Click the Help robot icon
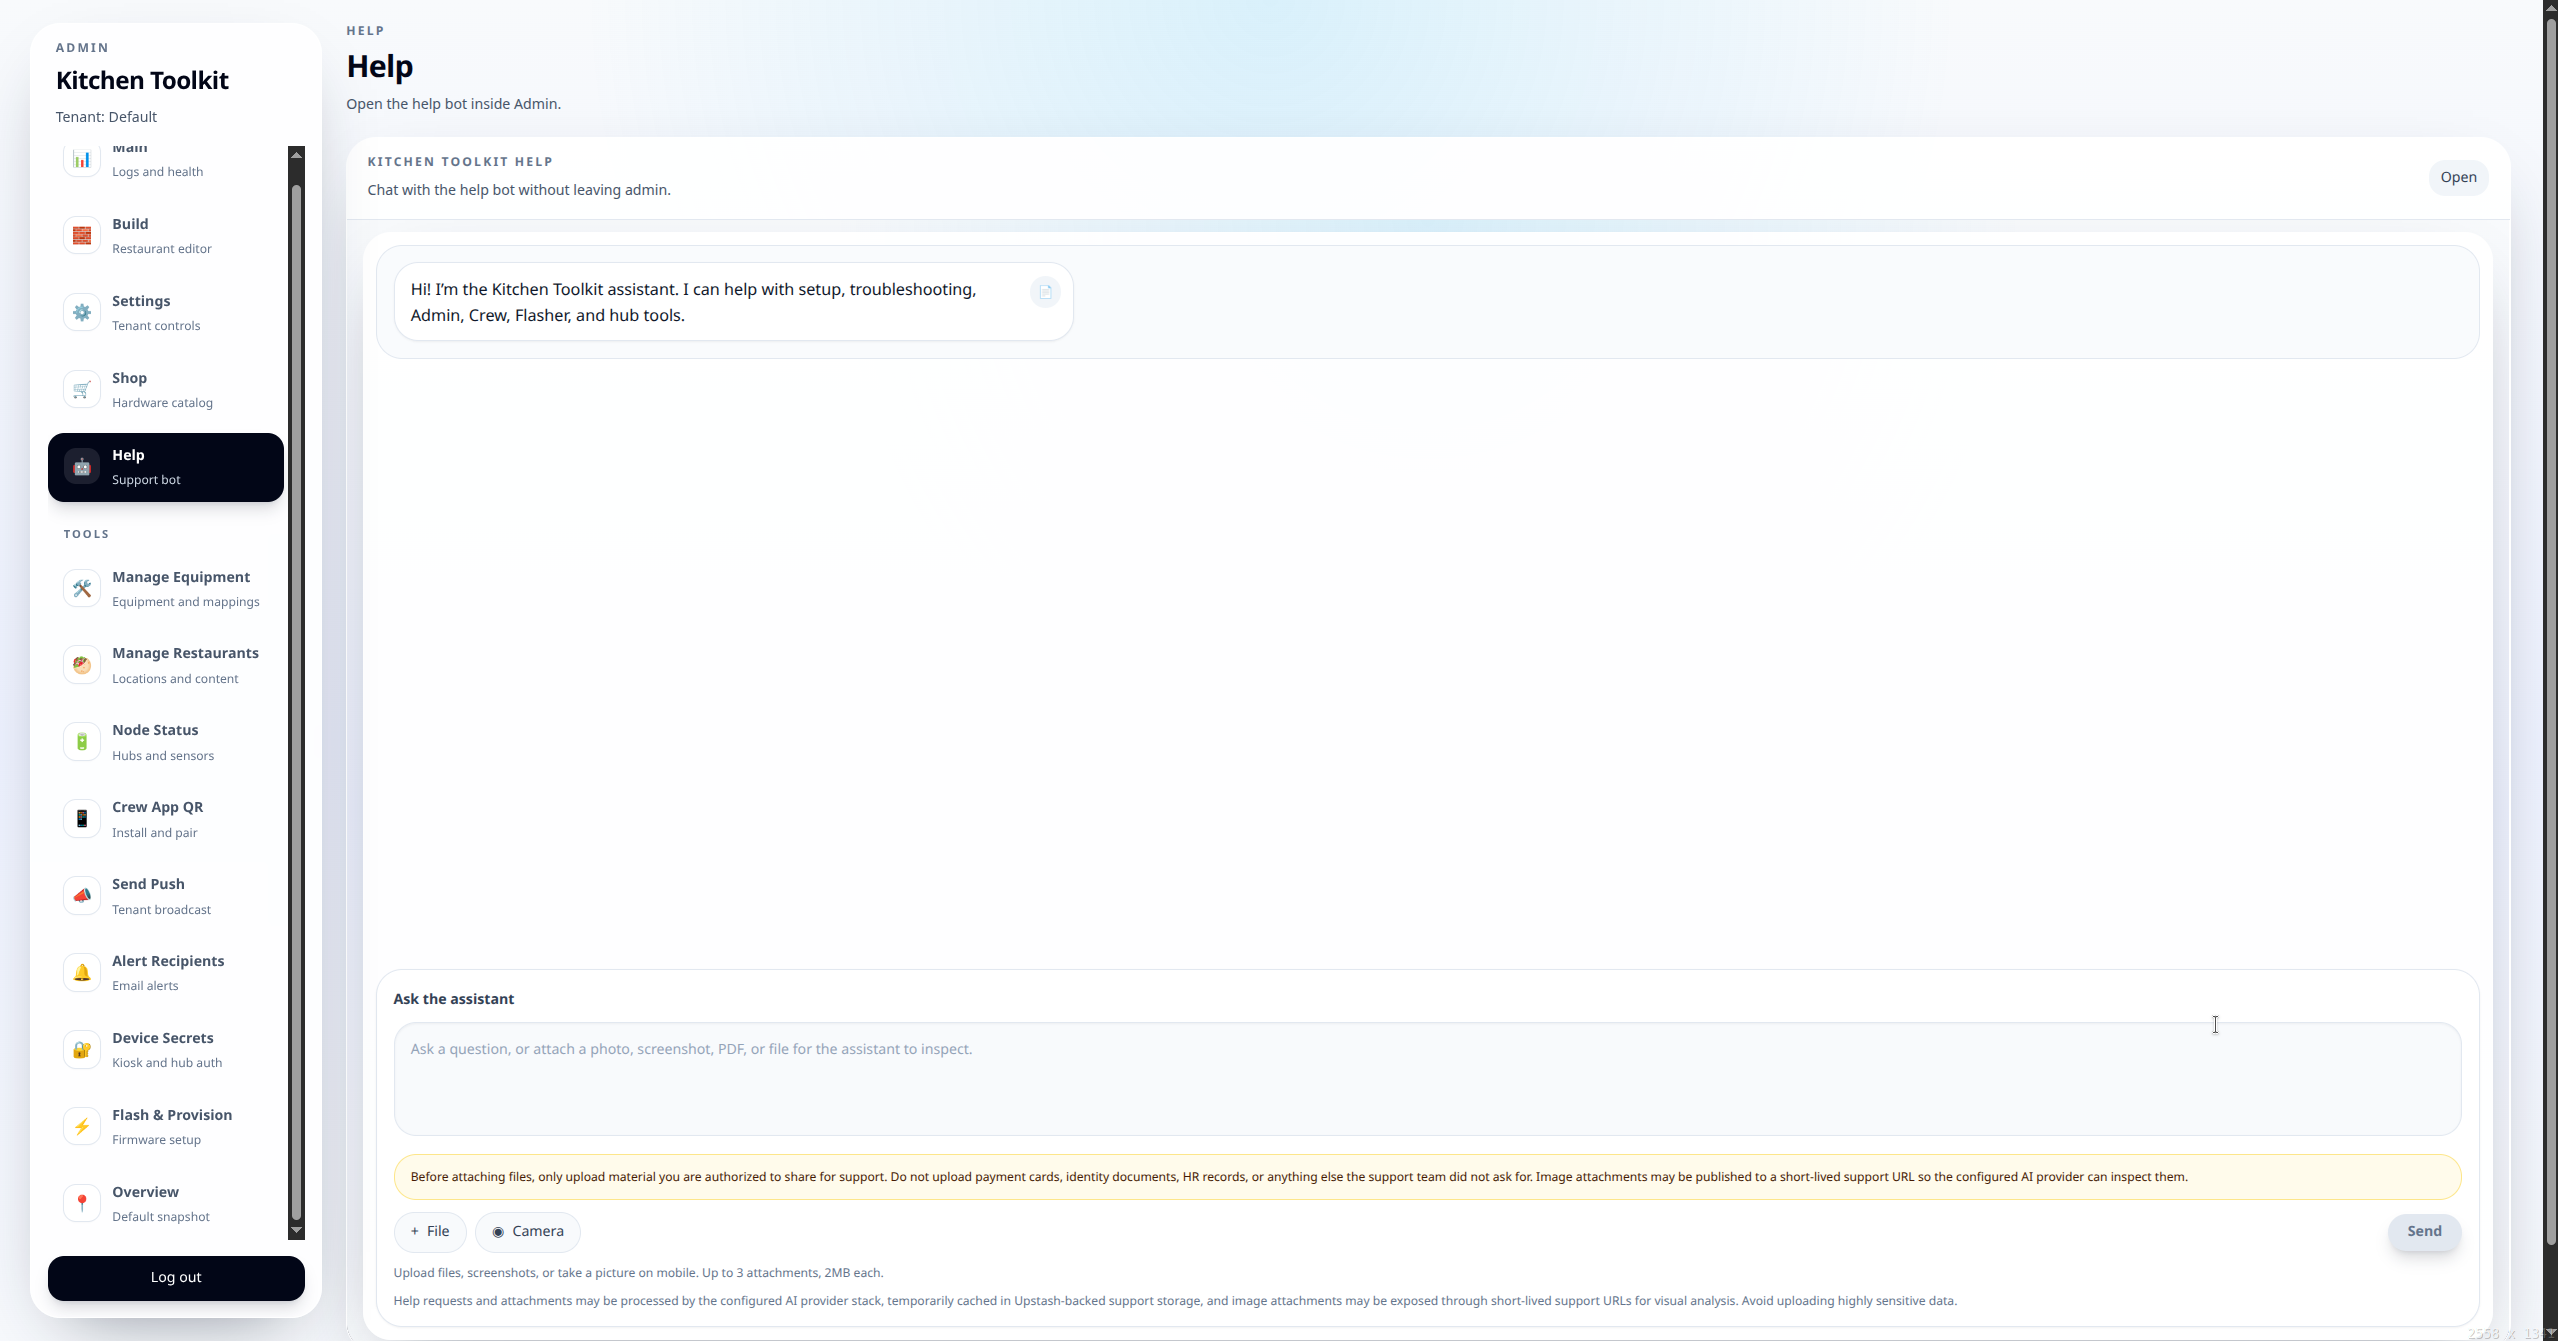The image size is (2558, 1341). click(82, 466)
